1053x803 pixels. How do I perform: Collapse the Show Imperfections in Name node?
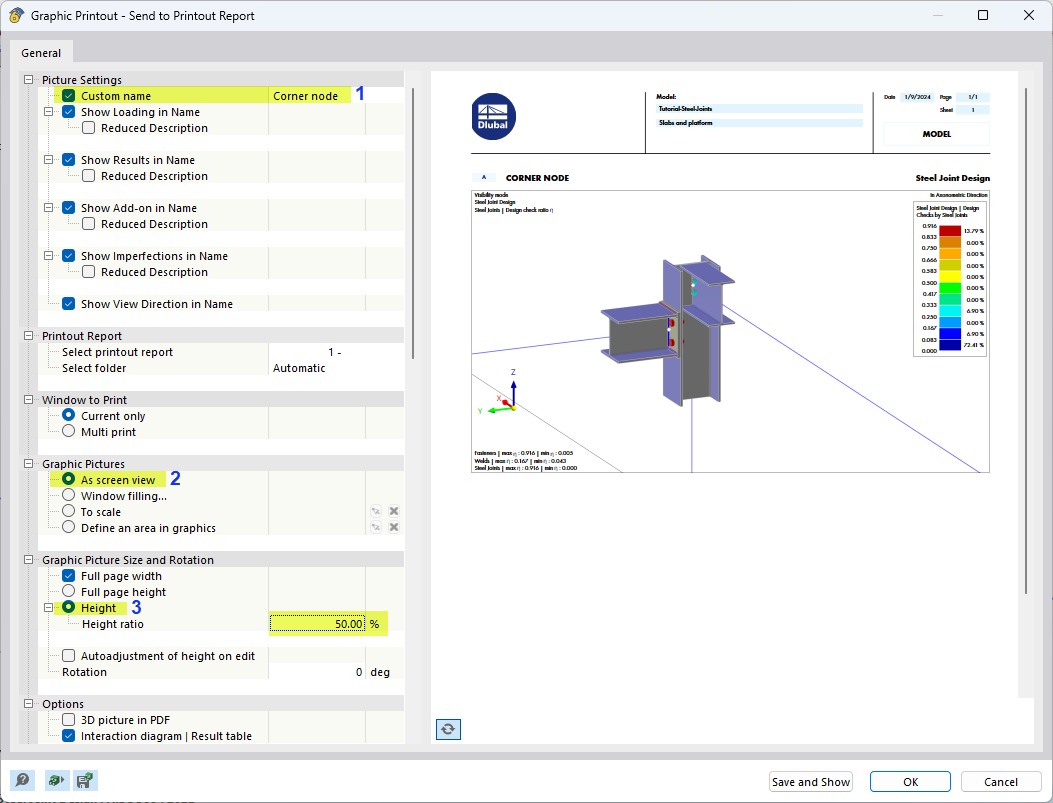[x=48, y=256]
